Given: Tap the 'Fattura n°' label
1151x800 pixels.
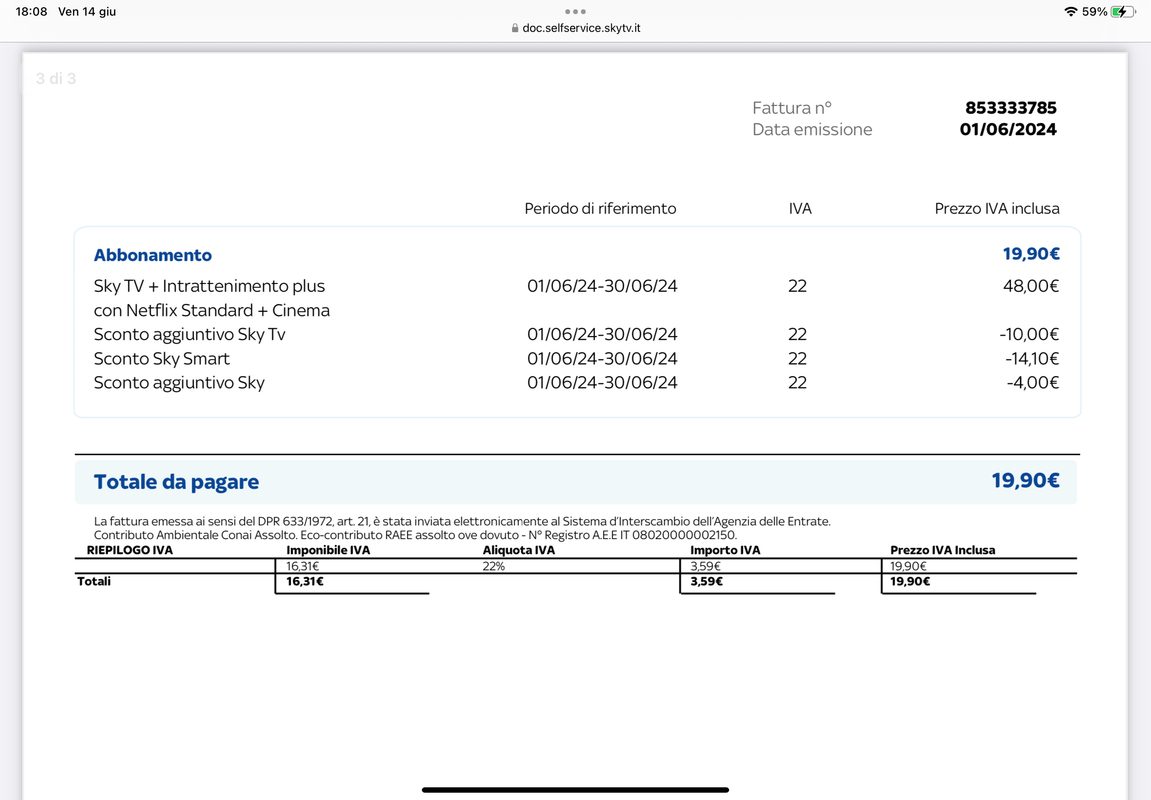Looking at the screenshot, I should 792,108.
